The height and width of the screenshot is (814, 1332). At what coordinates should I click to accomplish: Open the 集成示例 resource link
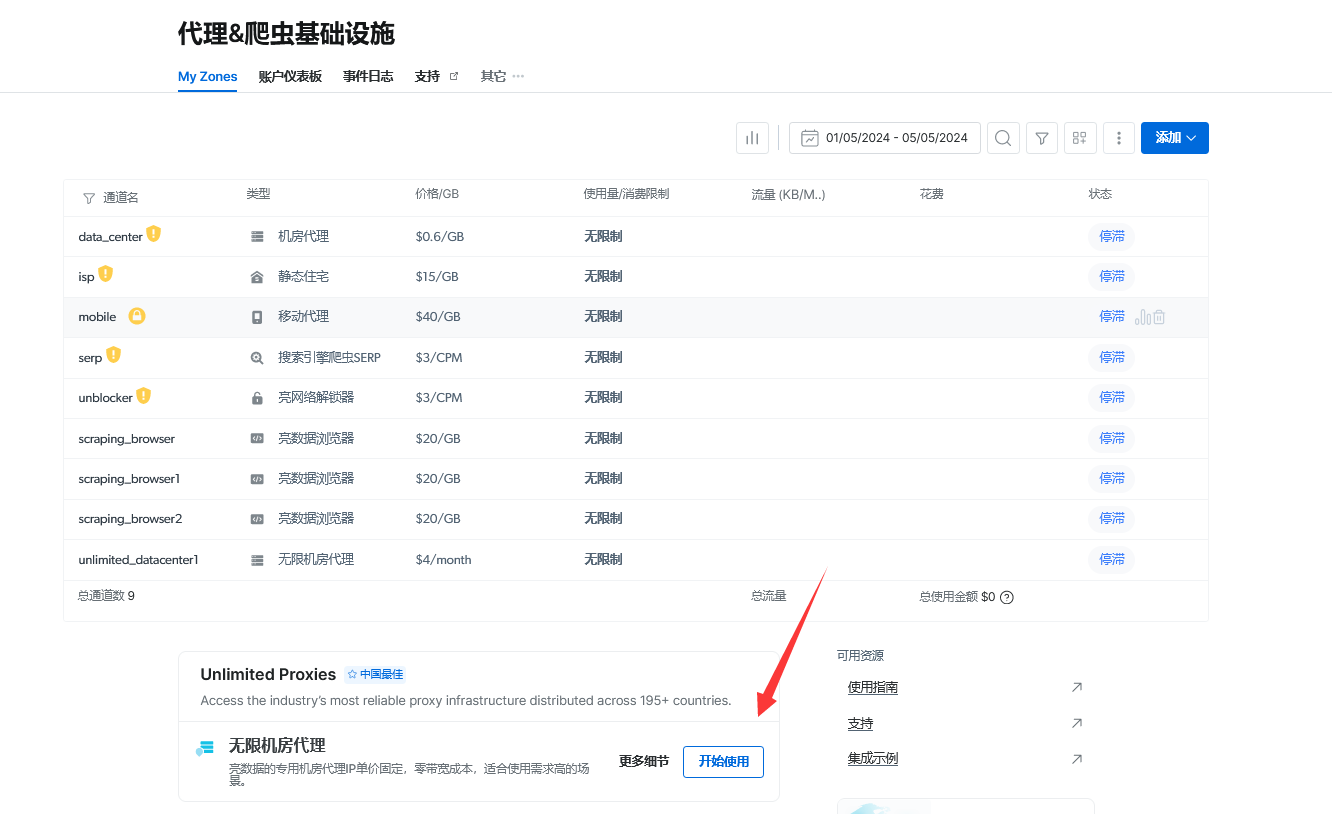coord(873,759)
